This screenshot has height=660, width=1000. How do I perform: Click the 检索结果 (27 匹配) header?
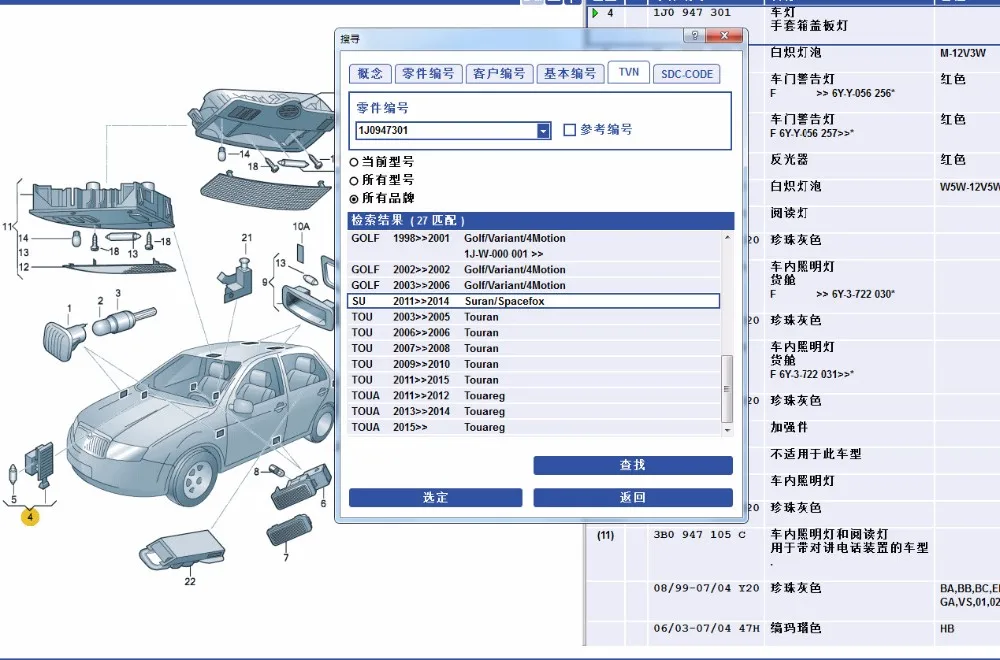point(541,221)
